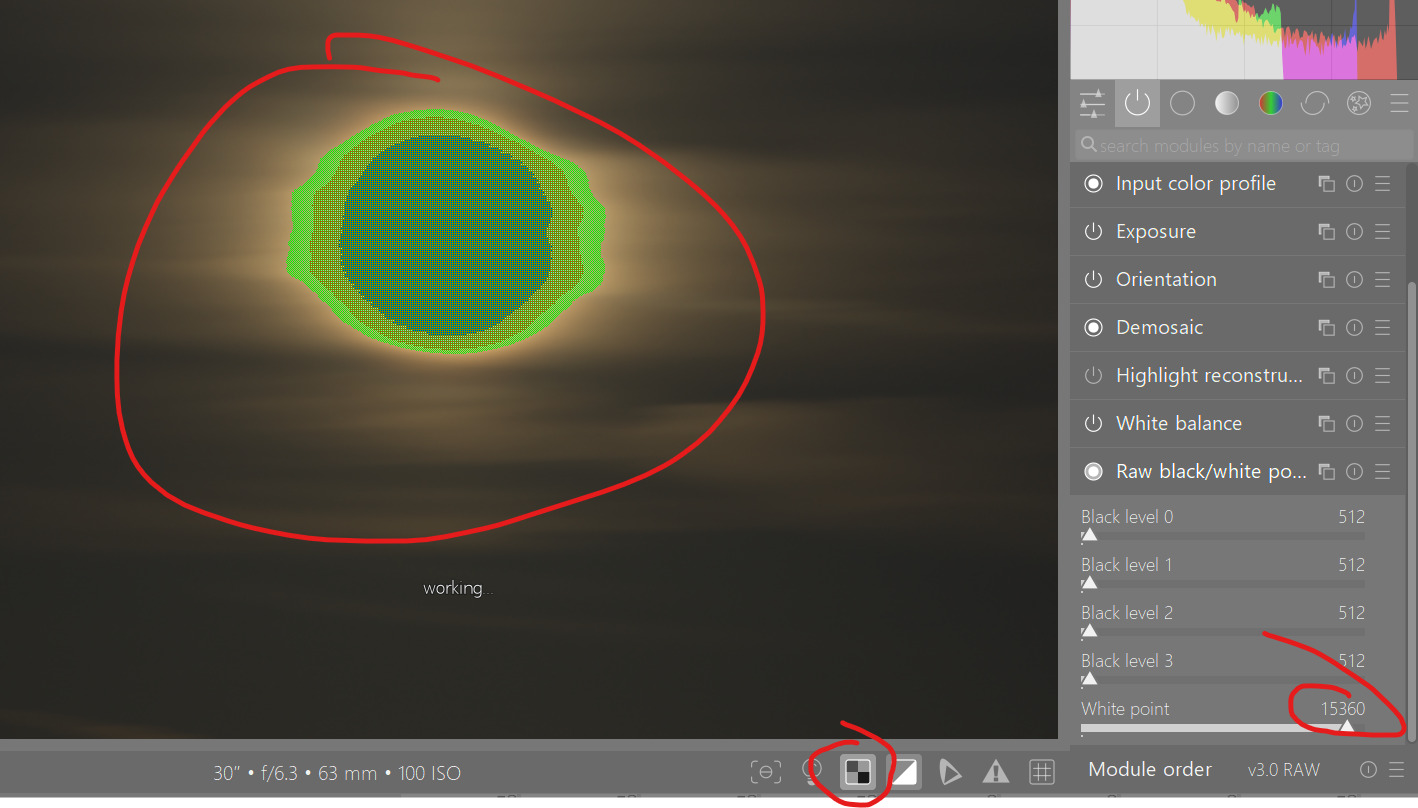Click the search modules field
Screen dimensions: 1418x808
click(x=1244, y=146)
